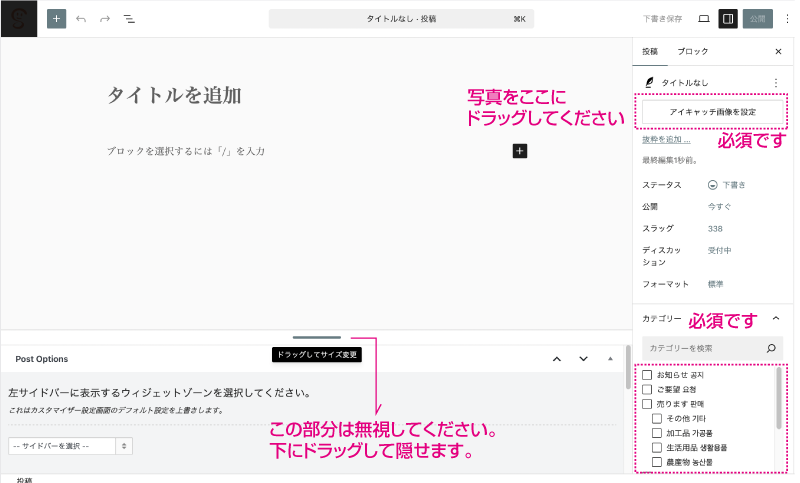This screenshot has height=483, width=800.
Task: Click the 下書き保存 button
Action: point(662,19)
